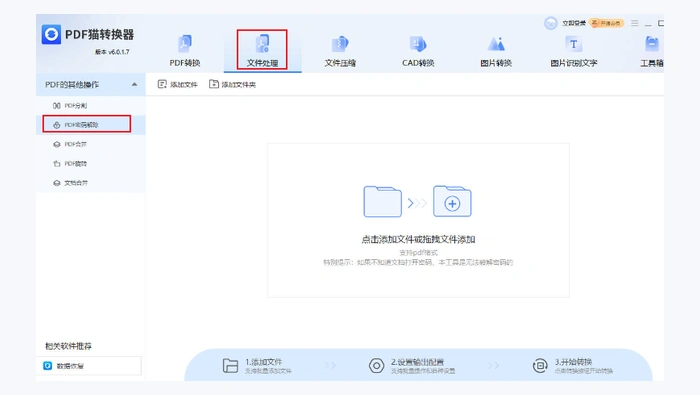Open the PDF转换 tab

pos(185,51)
